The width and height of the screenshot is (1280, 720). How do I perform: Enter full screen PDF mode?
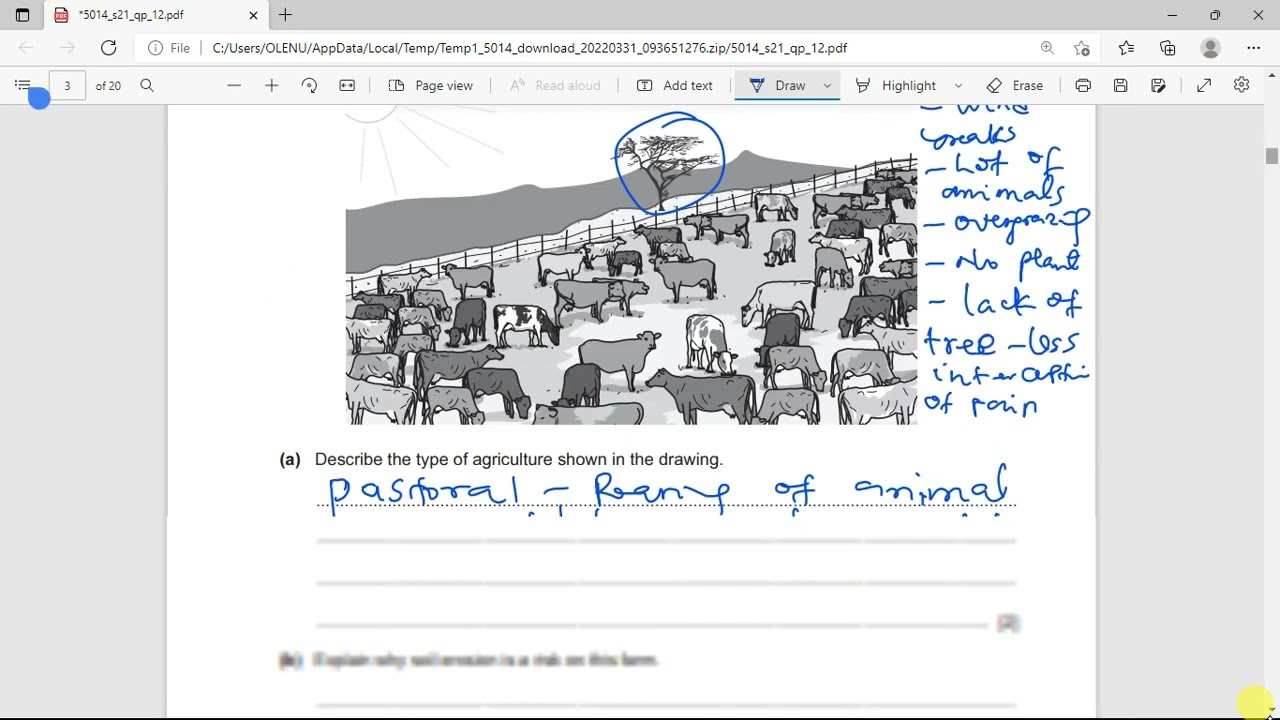pyautogui.click(x=1204, y=86)
